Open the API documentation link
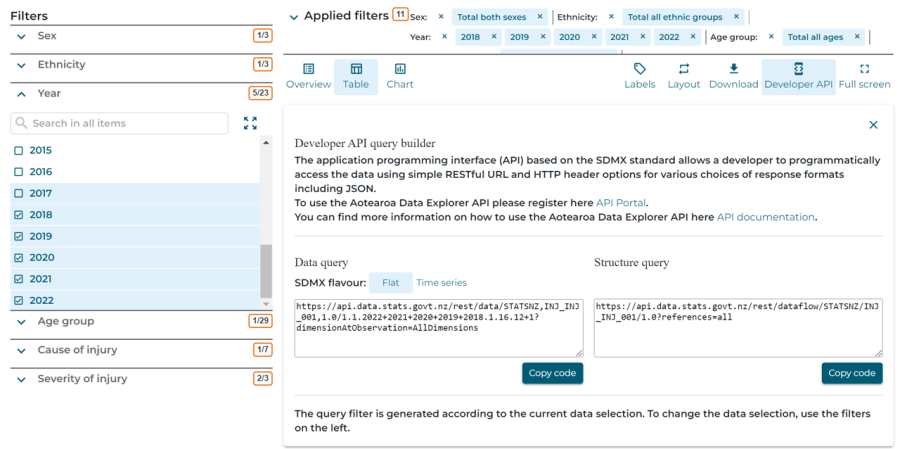 coord(765,217)
